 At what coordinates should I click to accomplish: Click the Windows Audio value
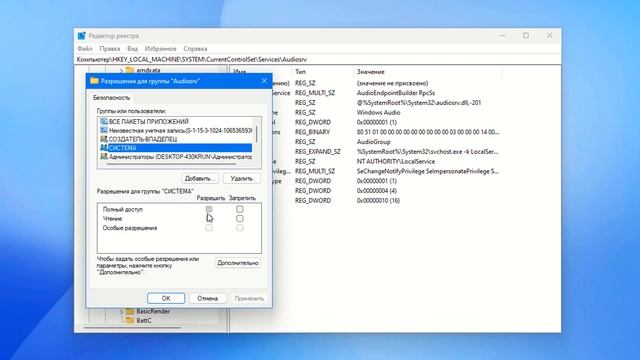pos(378,112)
